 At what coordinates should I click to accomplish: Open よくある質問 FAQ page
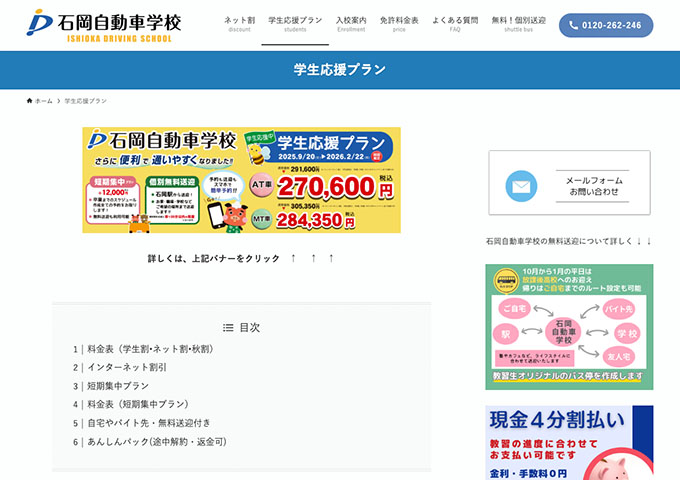click(x=455, y=24)
